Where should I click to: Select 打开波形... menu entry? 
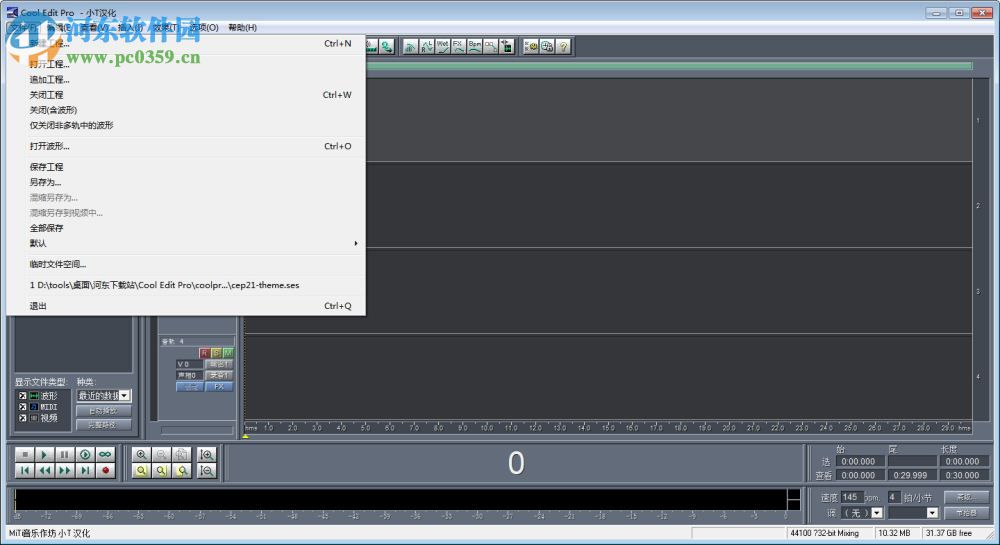(187, 146)
